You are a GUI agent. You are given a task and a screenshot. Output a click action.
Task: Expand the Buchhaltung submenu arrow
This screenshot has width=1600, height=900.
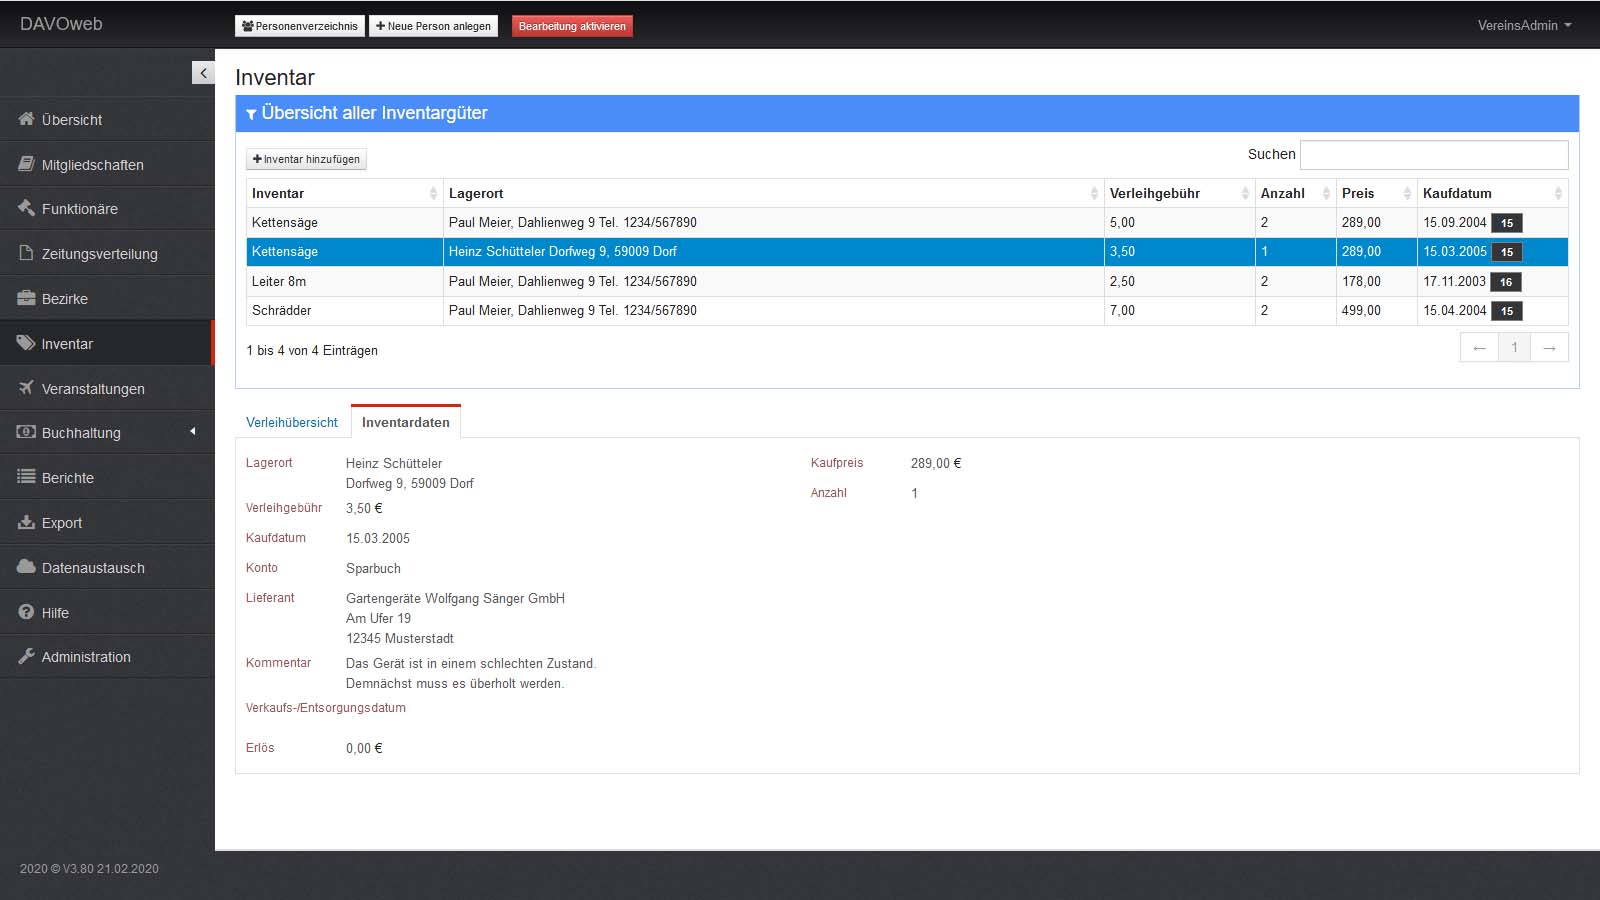(193, 432)
